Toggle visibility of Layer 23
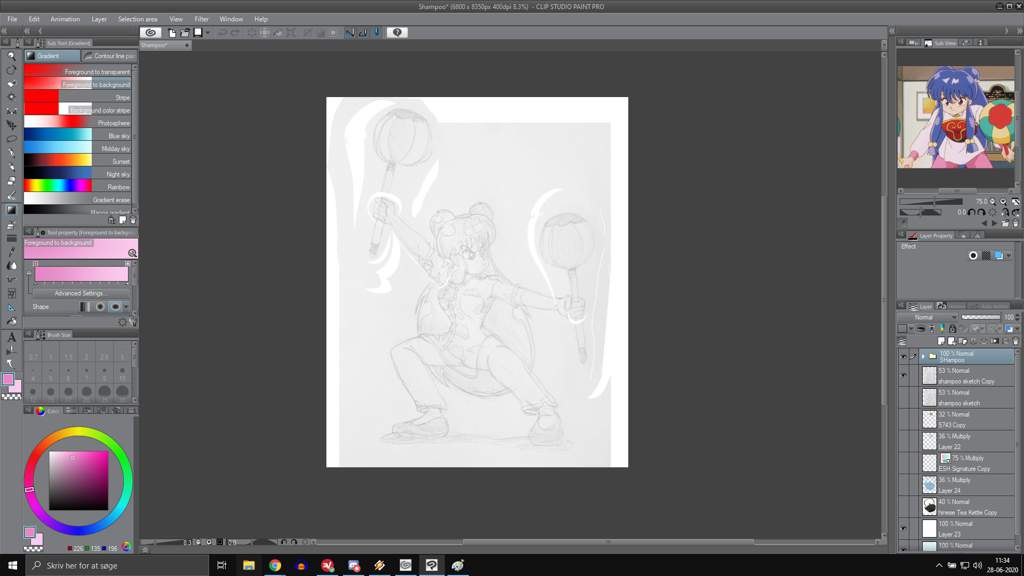 [903, 528]
